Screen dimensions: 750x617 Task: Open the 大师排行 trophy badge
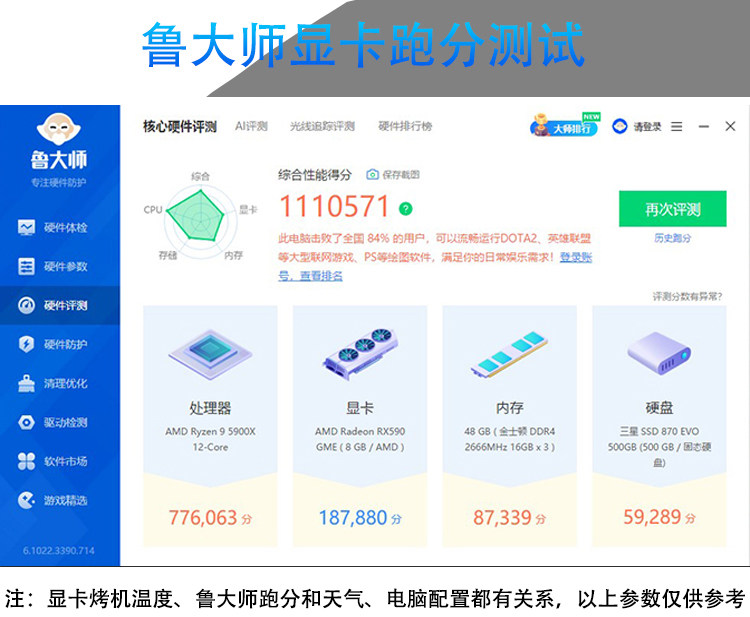[565, 125]
